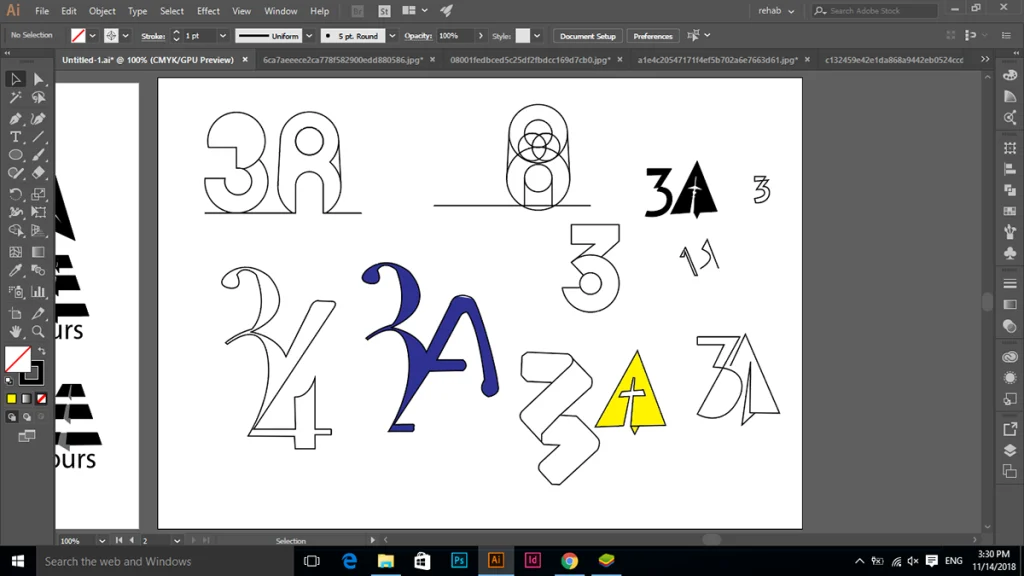Activate the Artboard tool
Image resolution: width=1024 pixels, height=576 pixels.
(15, 313)
